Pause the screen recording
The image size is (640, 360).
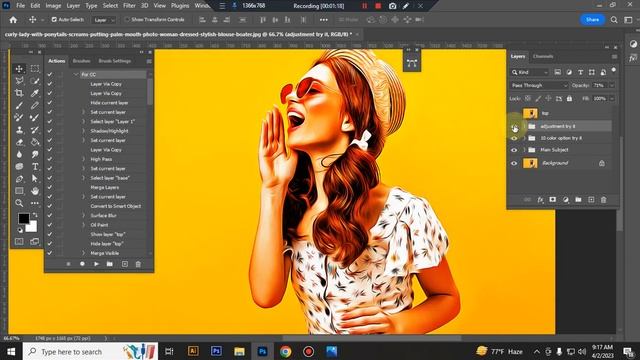tap(364, 6)
